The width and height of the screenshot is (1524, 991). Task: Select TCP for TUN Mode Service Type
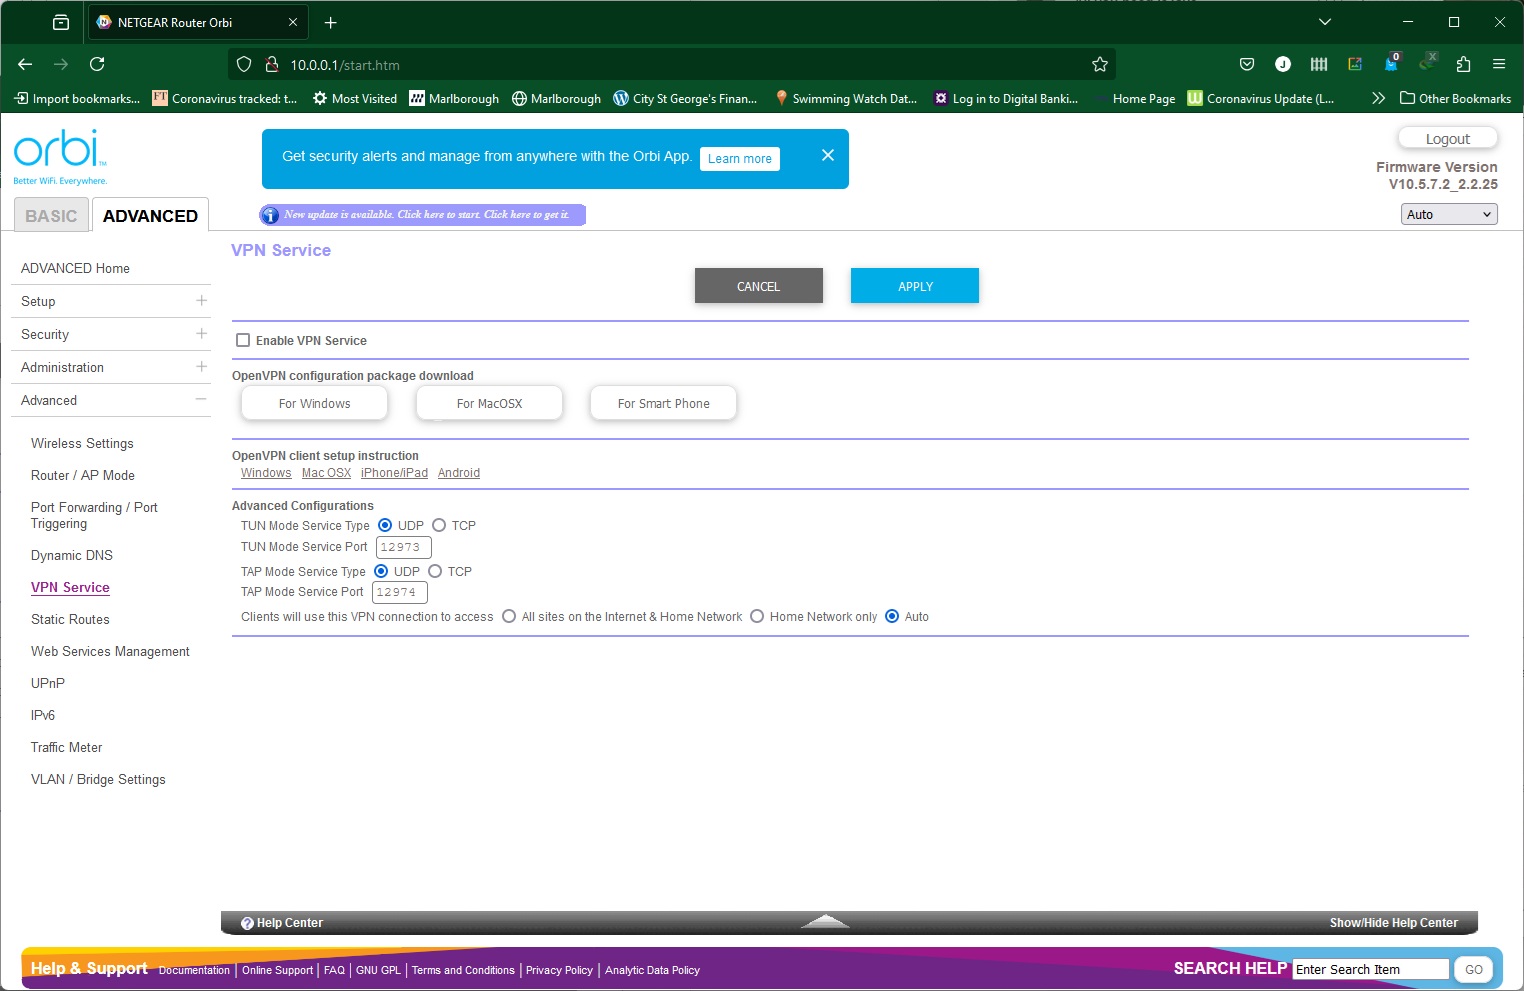439,525
